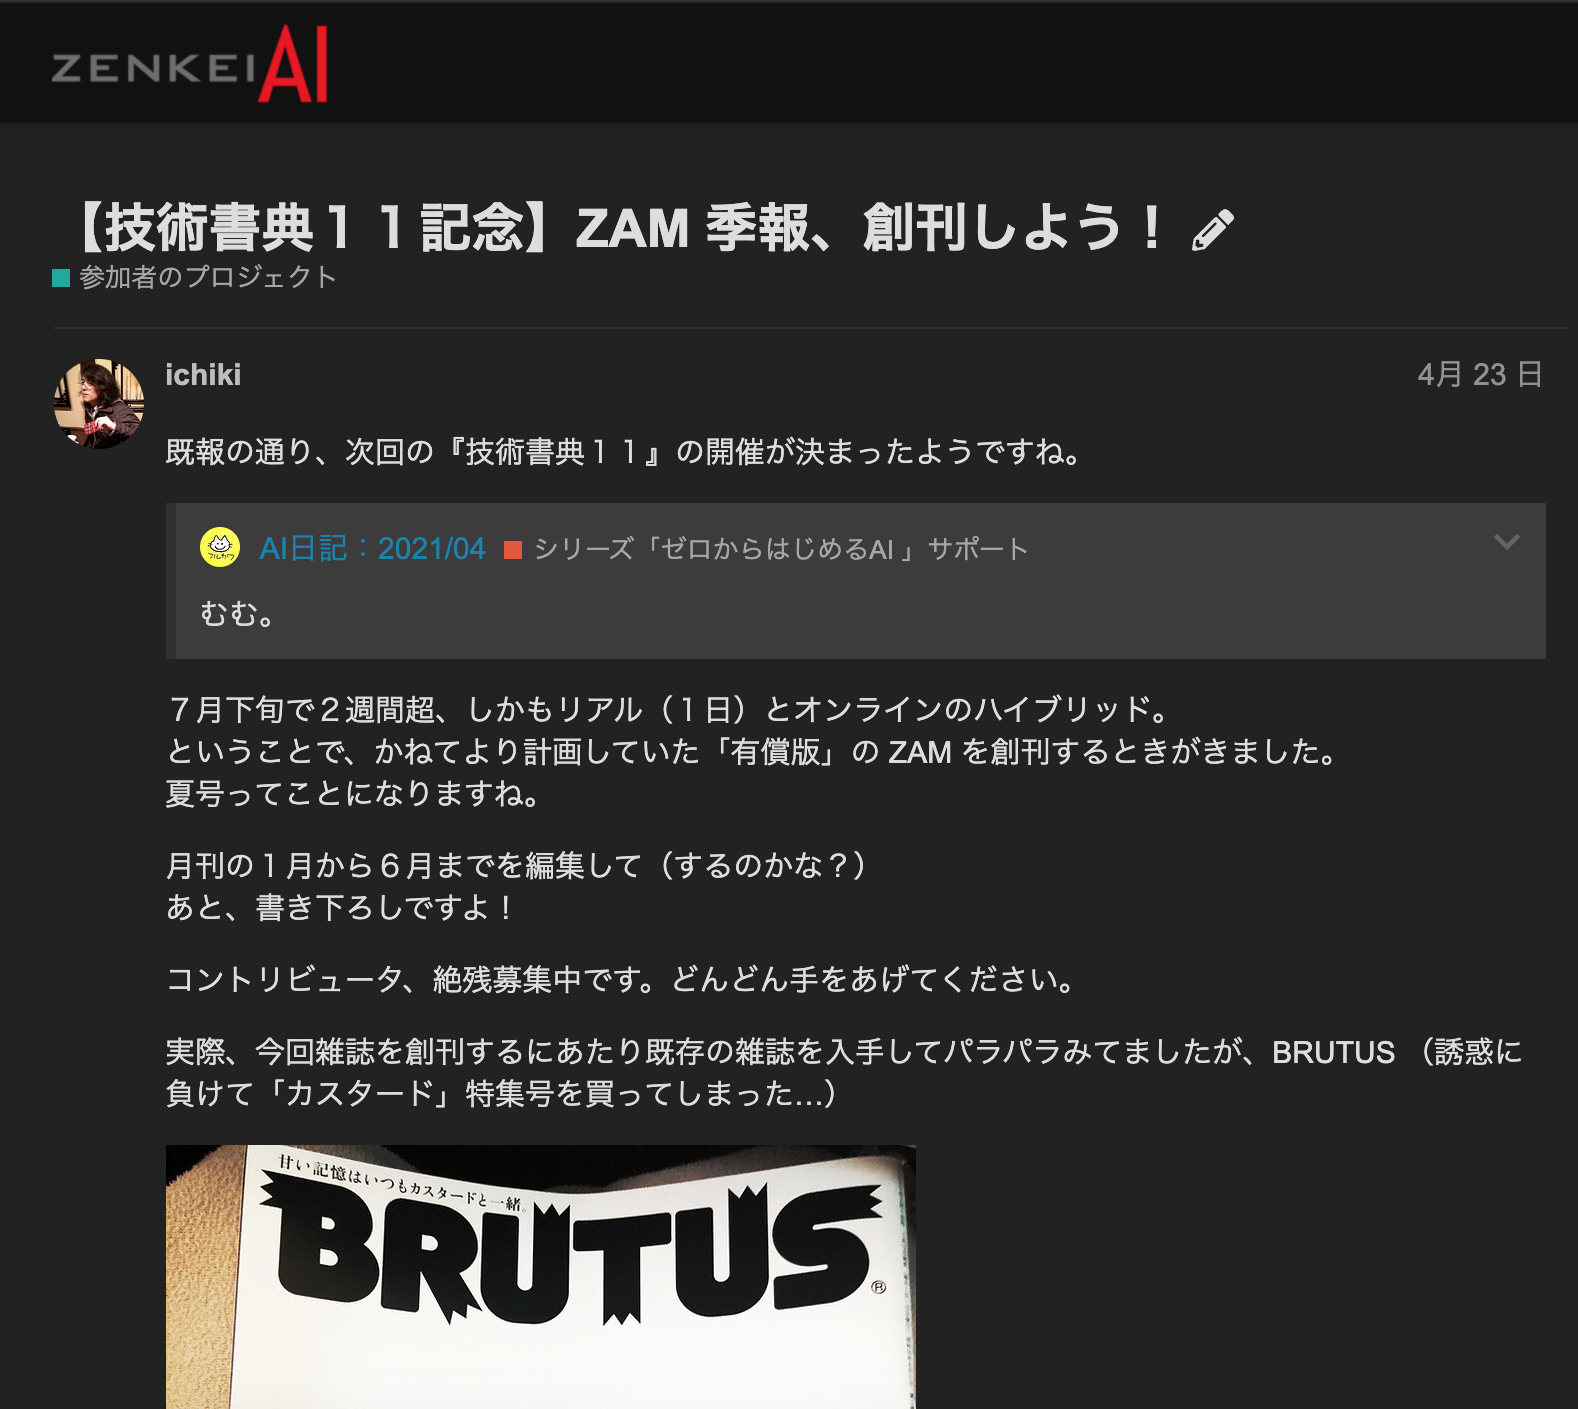Click the teal category square icon
This screenshot has width=1578, height=1409.
pos(61,278)
